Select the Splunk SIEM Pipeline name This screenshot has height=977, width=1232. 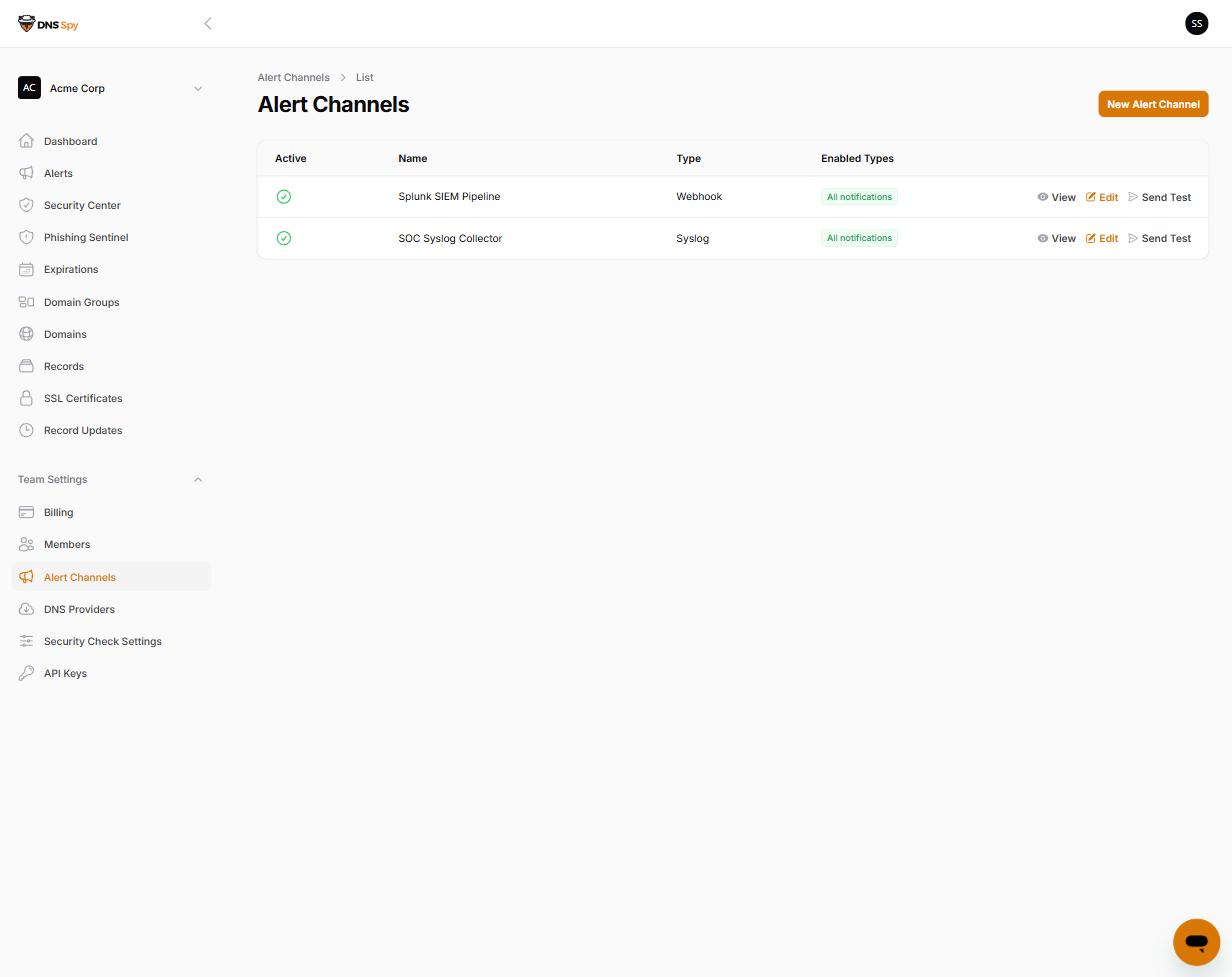coord(449,196)
